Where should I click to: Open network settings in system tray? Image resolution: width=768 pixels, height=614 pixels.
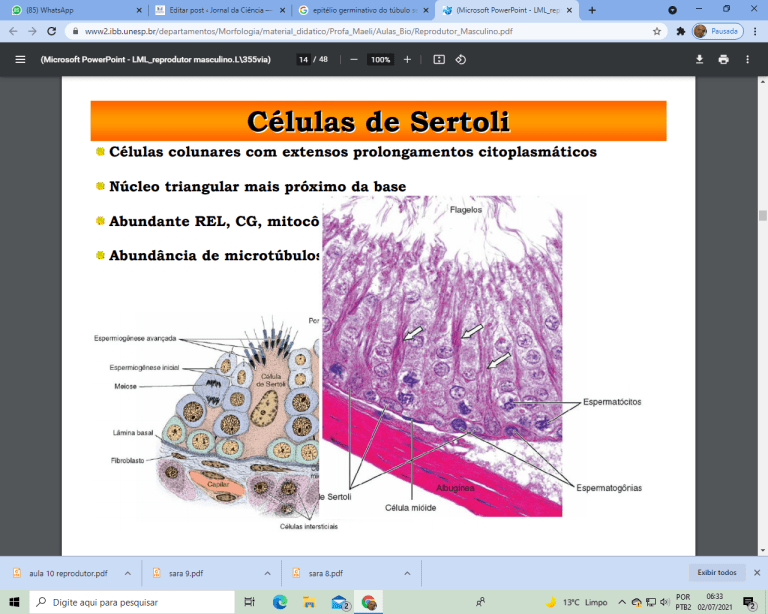tap(650, 602)
